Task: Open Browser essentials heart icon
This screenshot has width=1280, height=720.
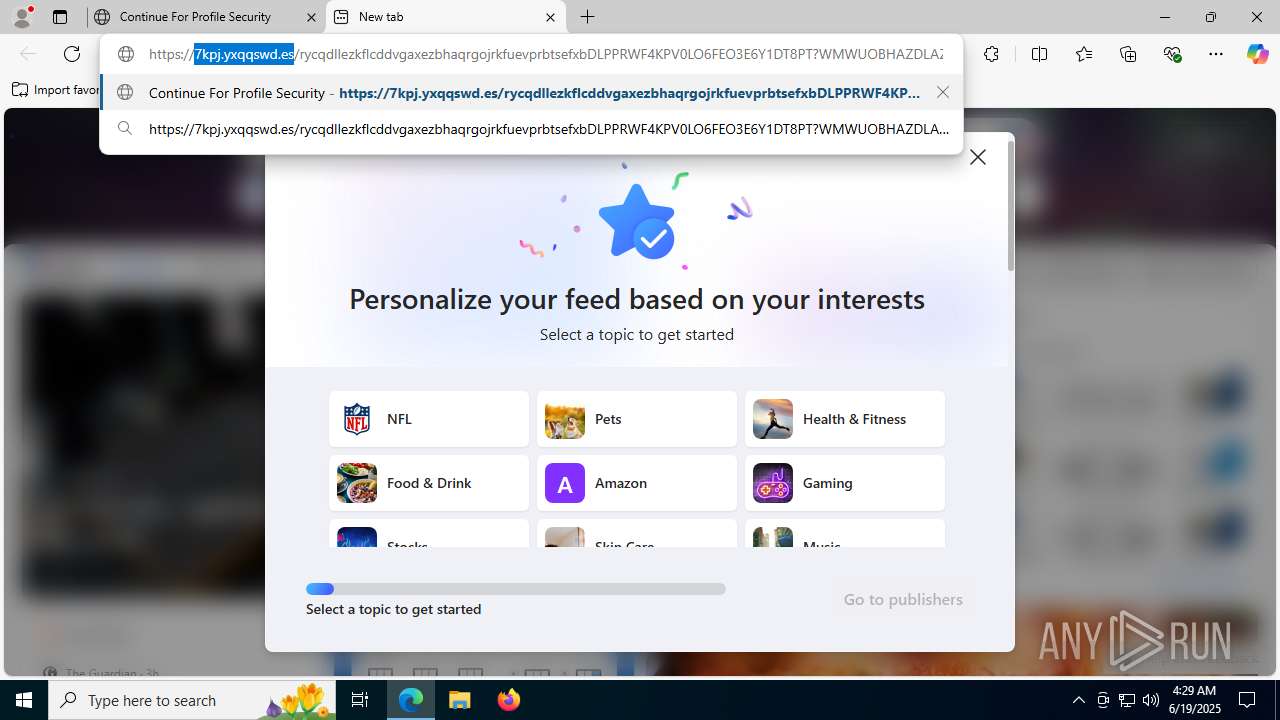Action: point(1172,54)
